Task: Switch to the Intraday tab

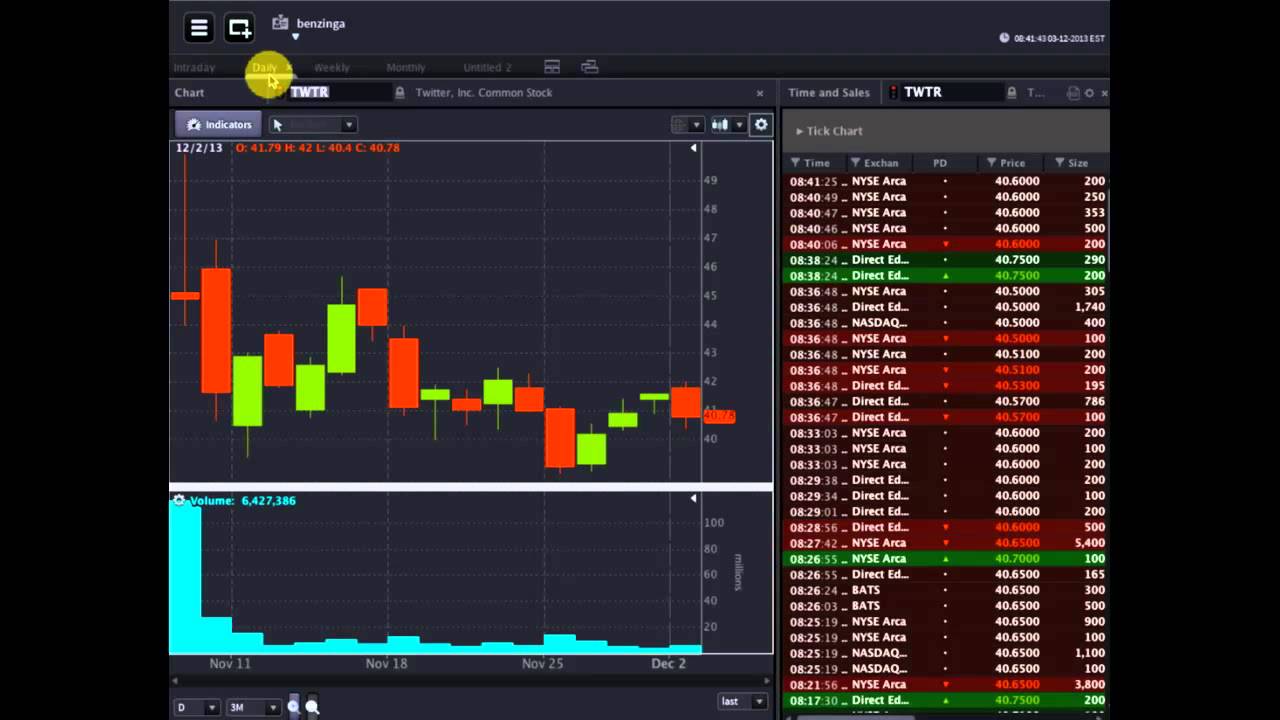Action: coord(194,67)
